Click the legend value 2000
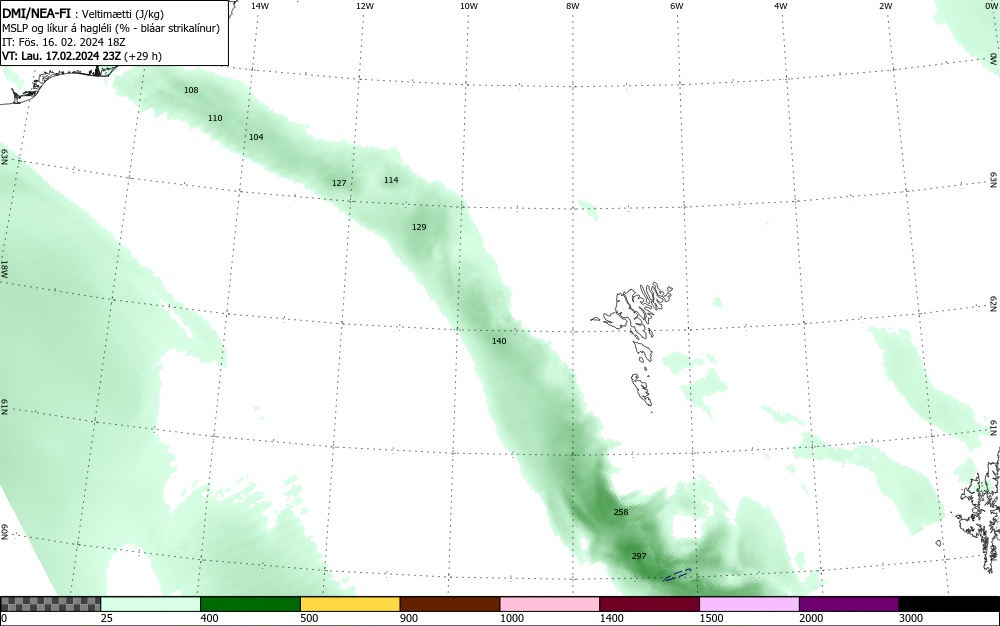 [811, 618]
